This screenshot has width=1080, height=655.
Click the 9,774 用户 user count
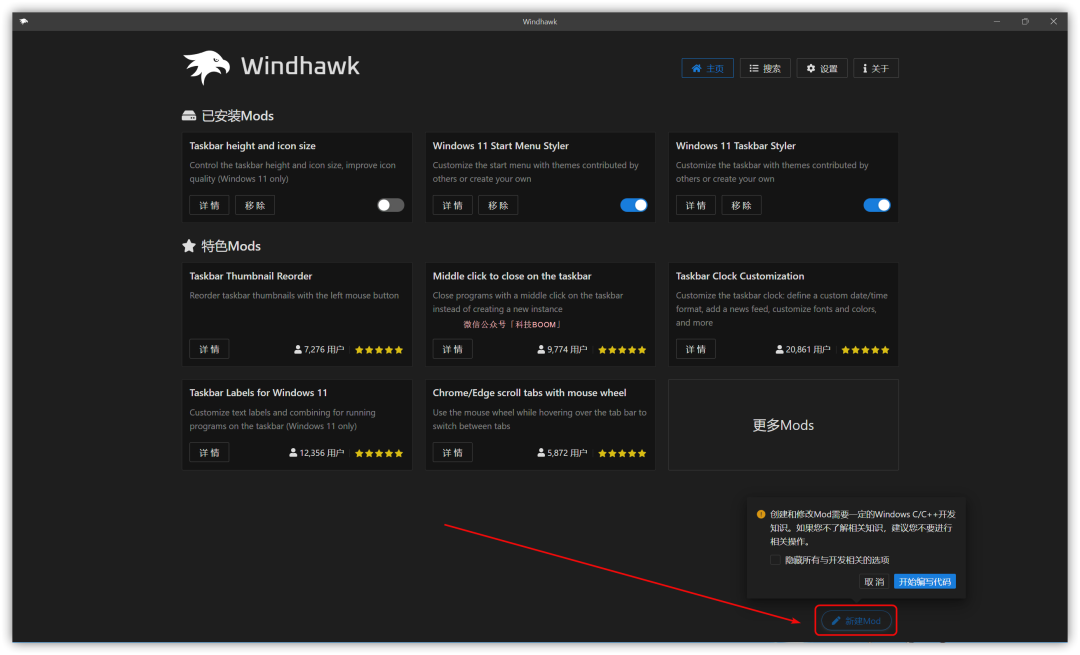click(562, 350)
